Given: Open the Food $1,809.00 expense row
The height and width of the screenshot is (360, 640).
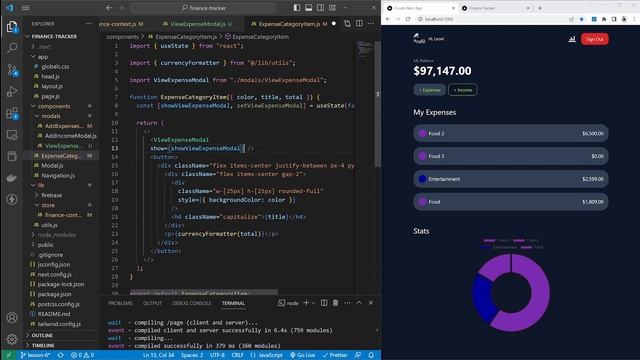Looking at the screenshot, I should point(511,202).
